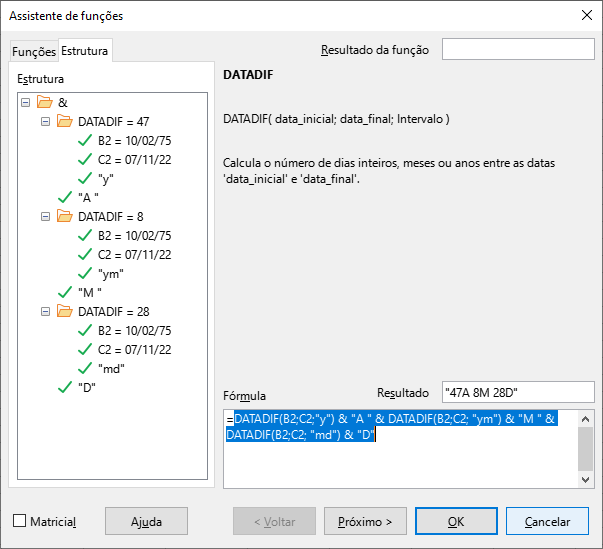Collapse the & root tree node

pyautogui.click(x=25, y=103)
